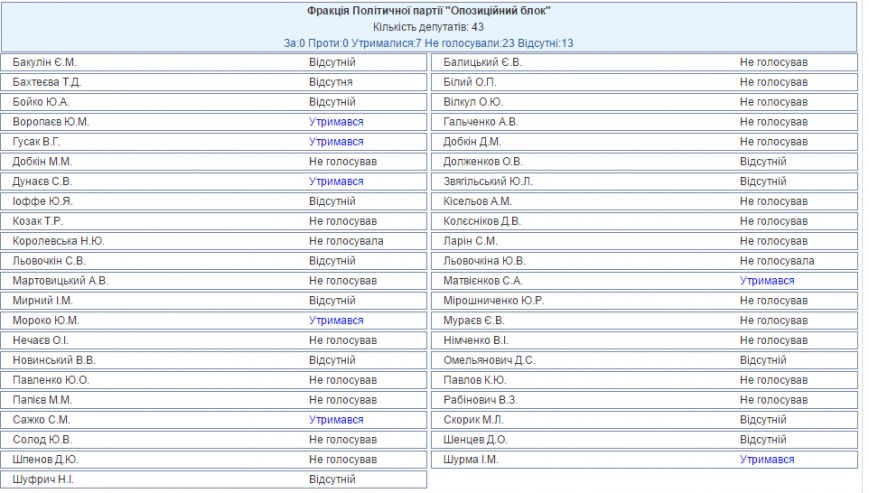Select the name Сажко С.М.
The image size is (869, 493).
(x=41, y=420)
